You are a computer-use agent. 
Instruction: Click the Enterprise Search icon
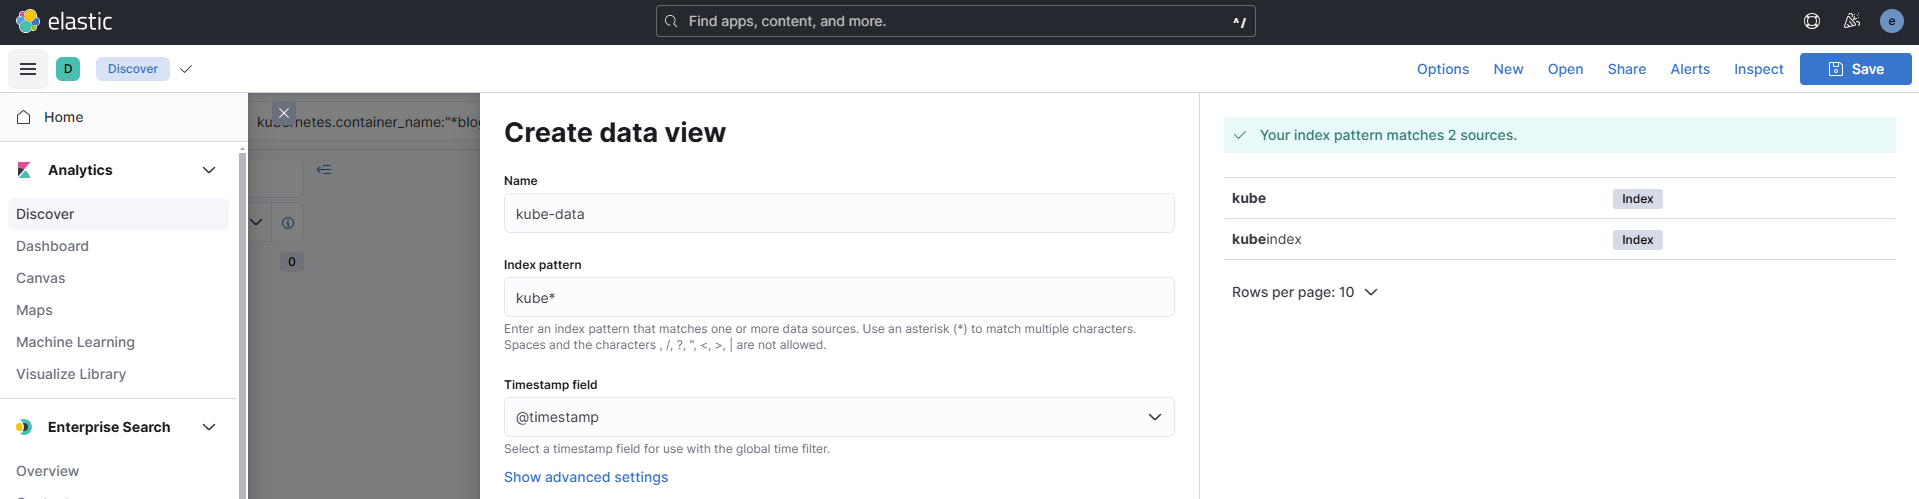(24, 427)
